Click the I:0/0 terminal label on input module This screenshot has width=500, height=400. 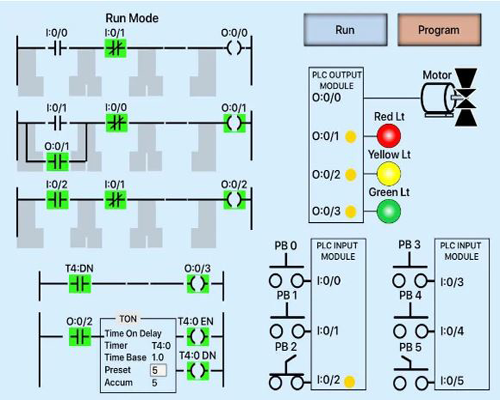(x=329, y=281)
